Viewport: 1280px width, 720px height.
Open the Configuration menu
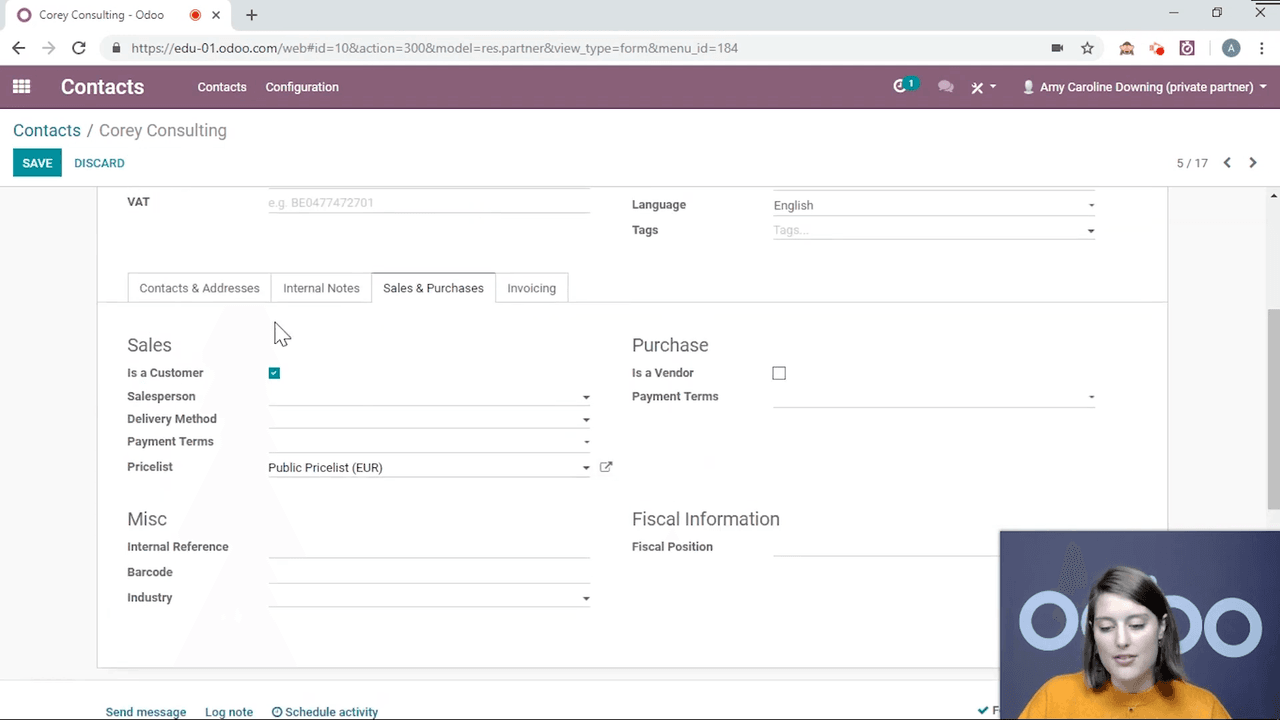(x=302, y=87)
